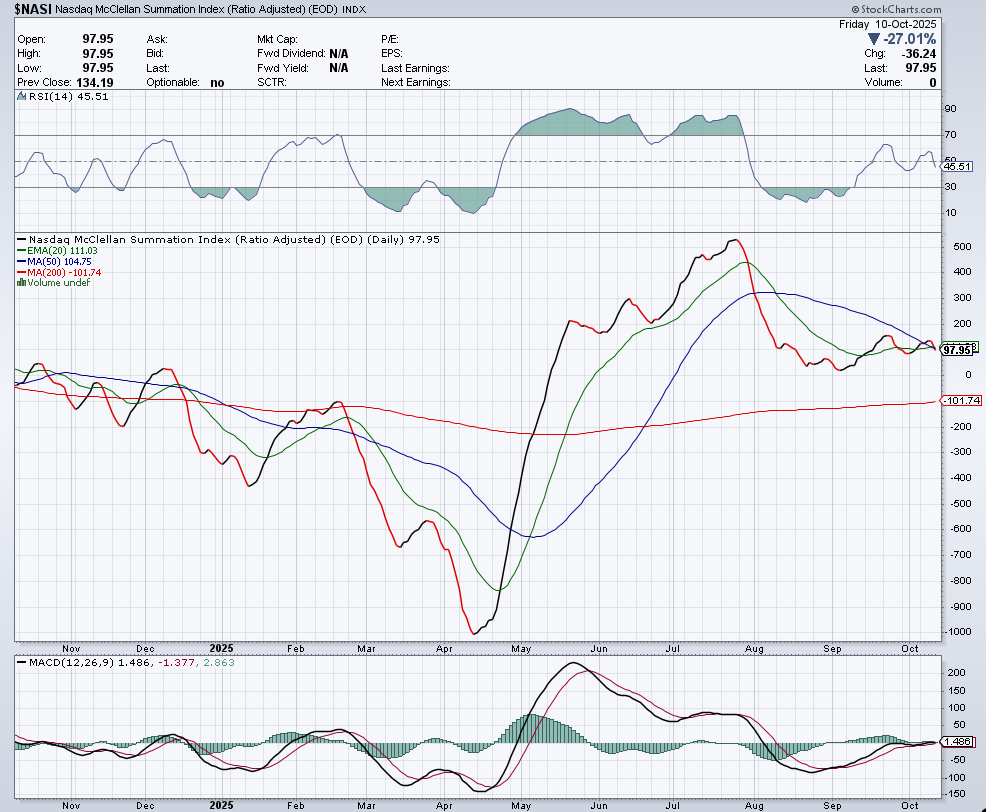
Task: Click the Oct label under the MACD panel
Action: [x=910, y=806]
